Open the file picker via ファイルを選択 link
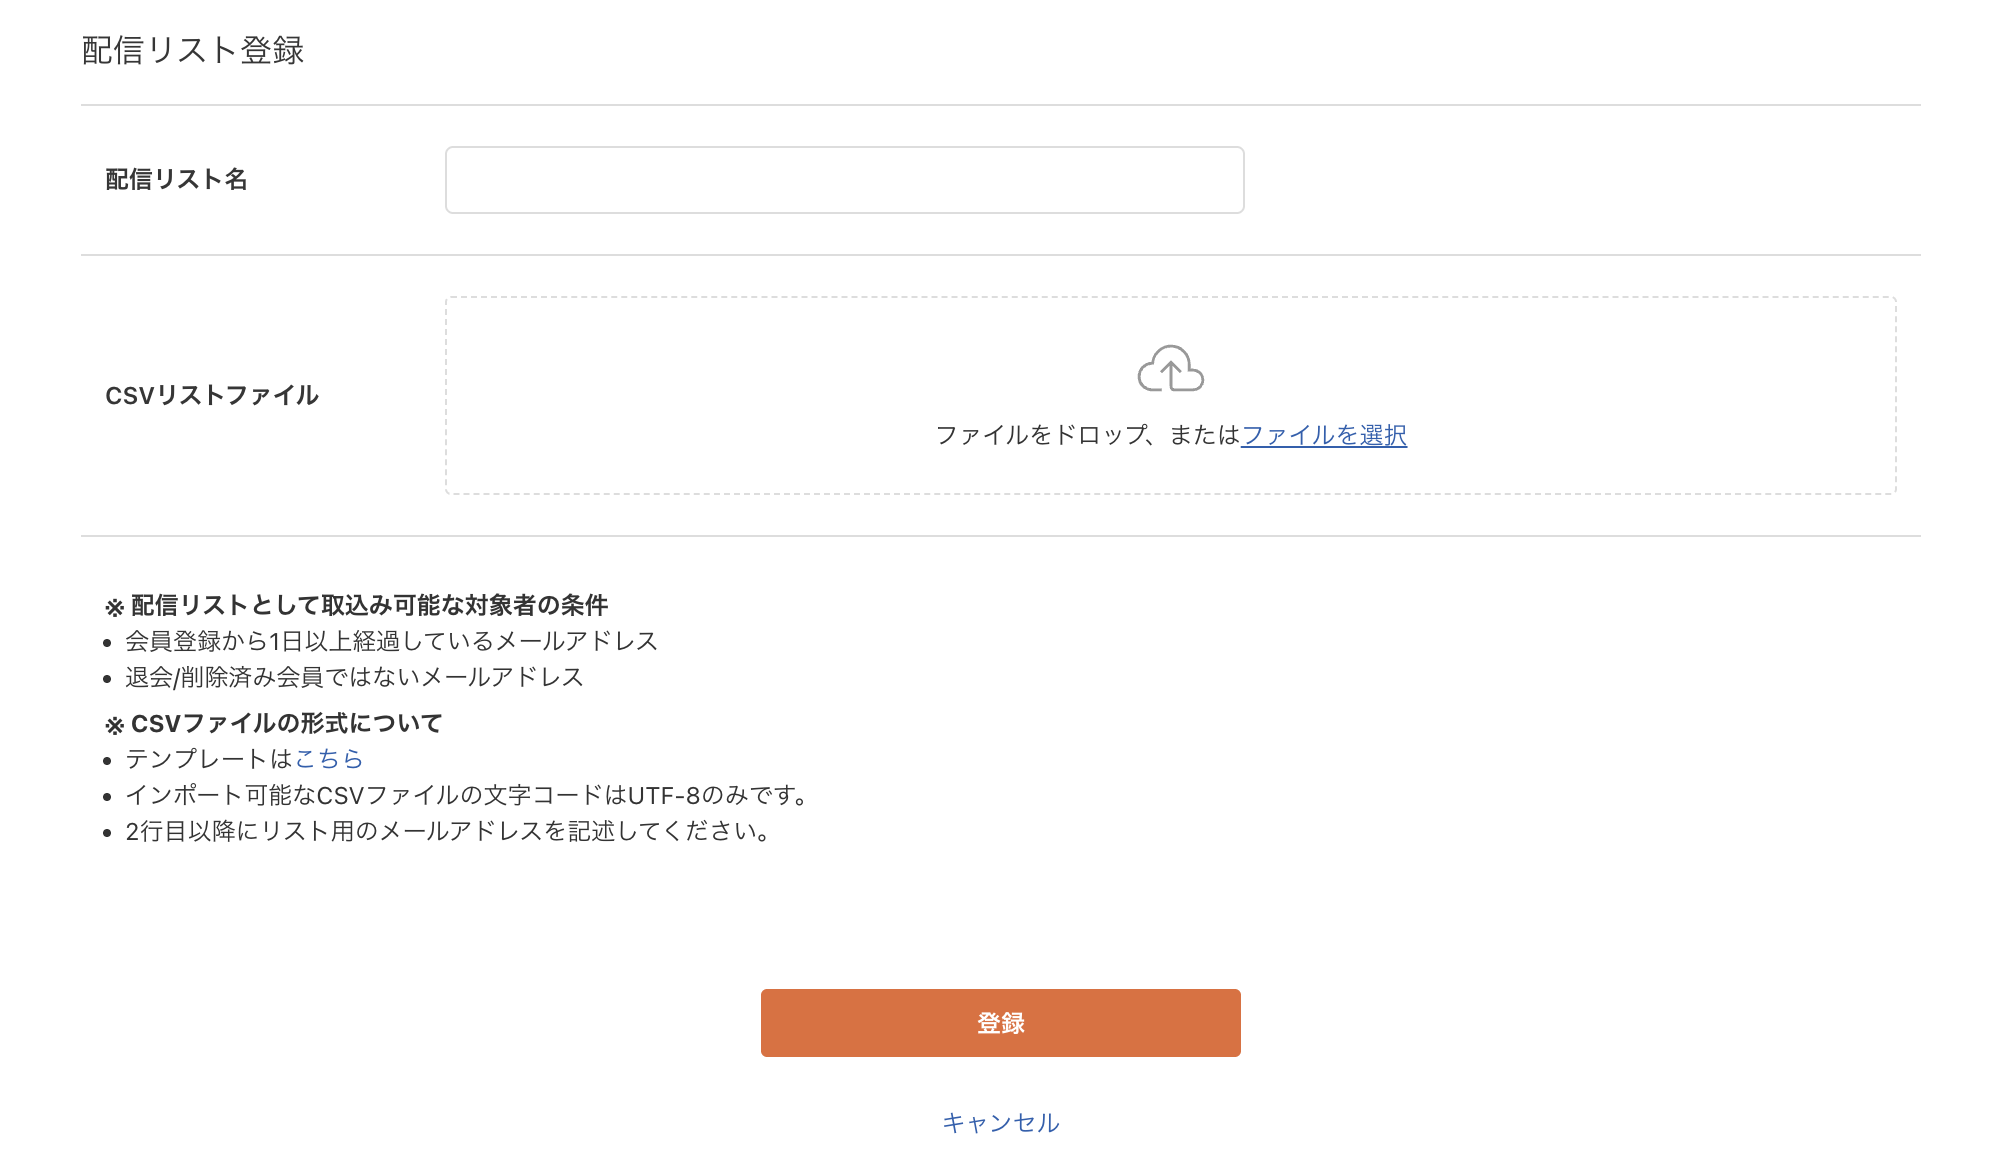This screenshot has height=1170, width=2010. coord(1323,435)
